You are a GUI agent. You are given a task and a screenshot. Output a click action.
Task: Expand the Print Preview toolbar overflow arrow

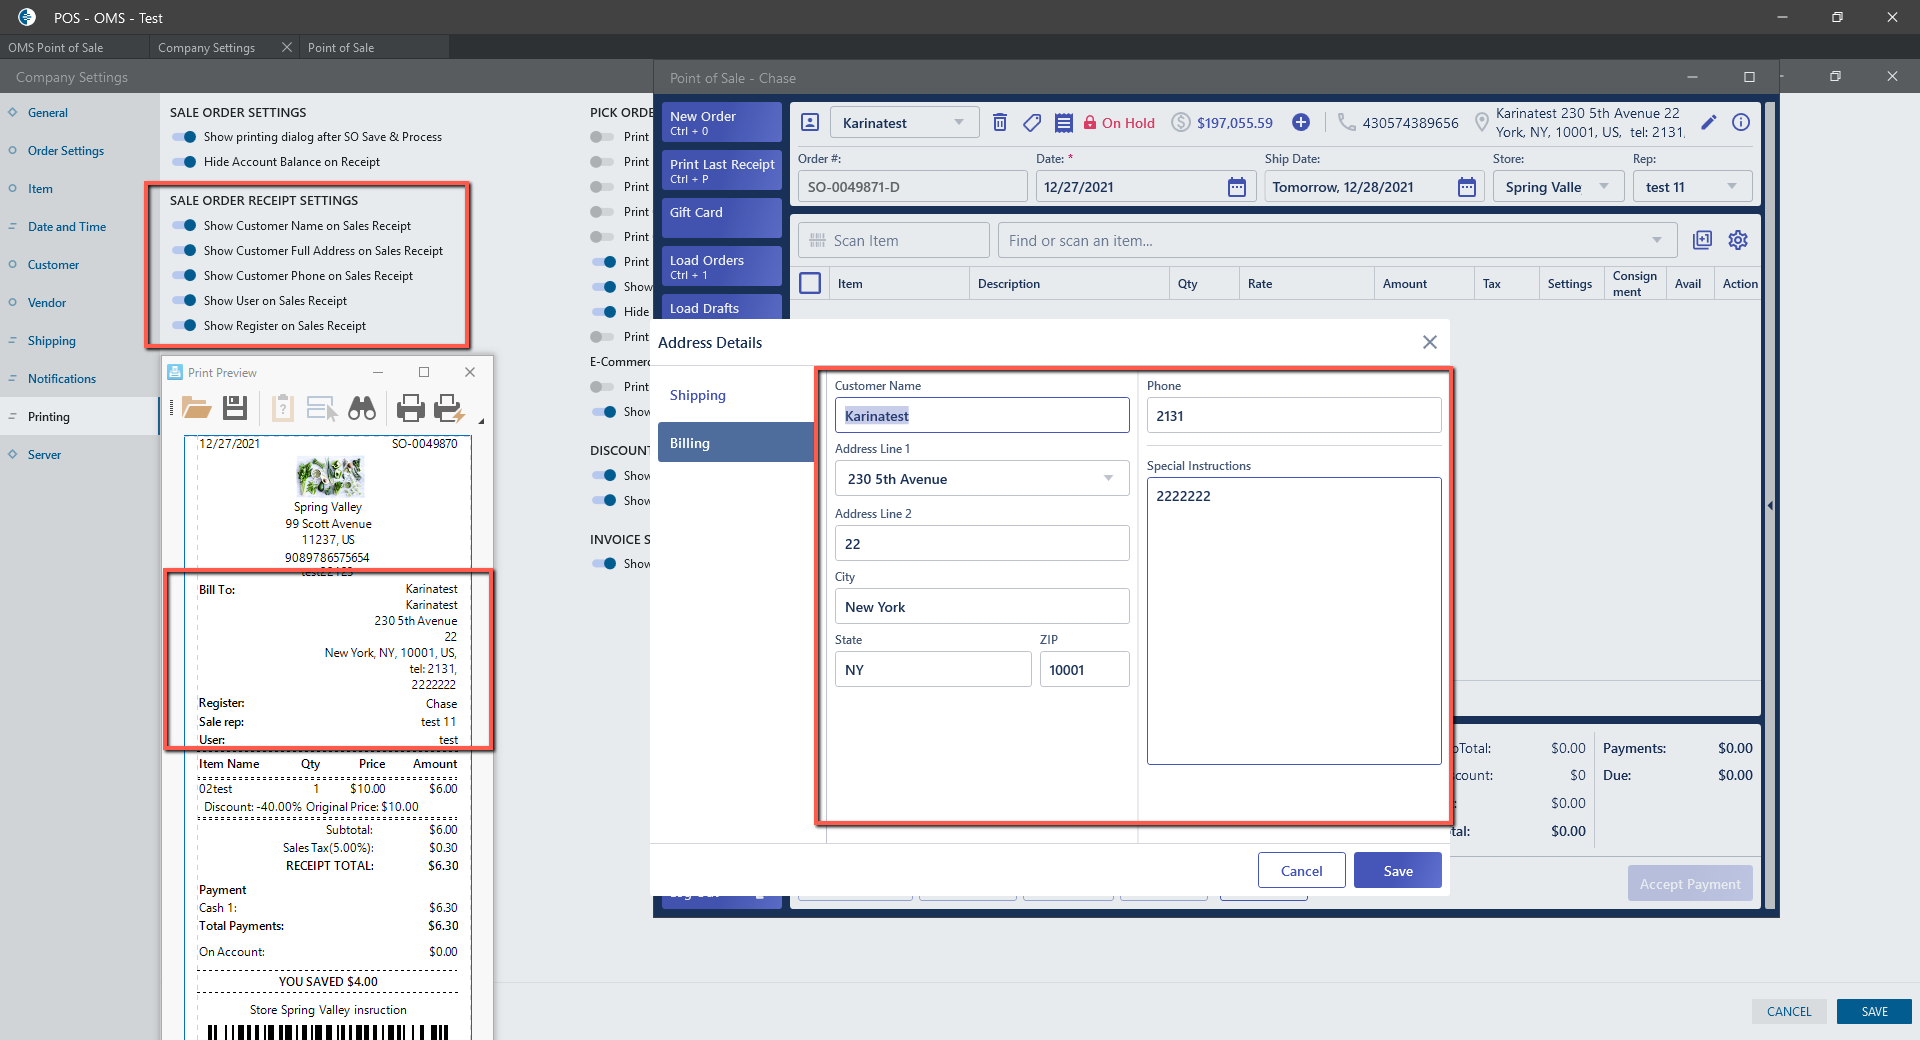481,421
